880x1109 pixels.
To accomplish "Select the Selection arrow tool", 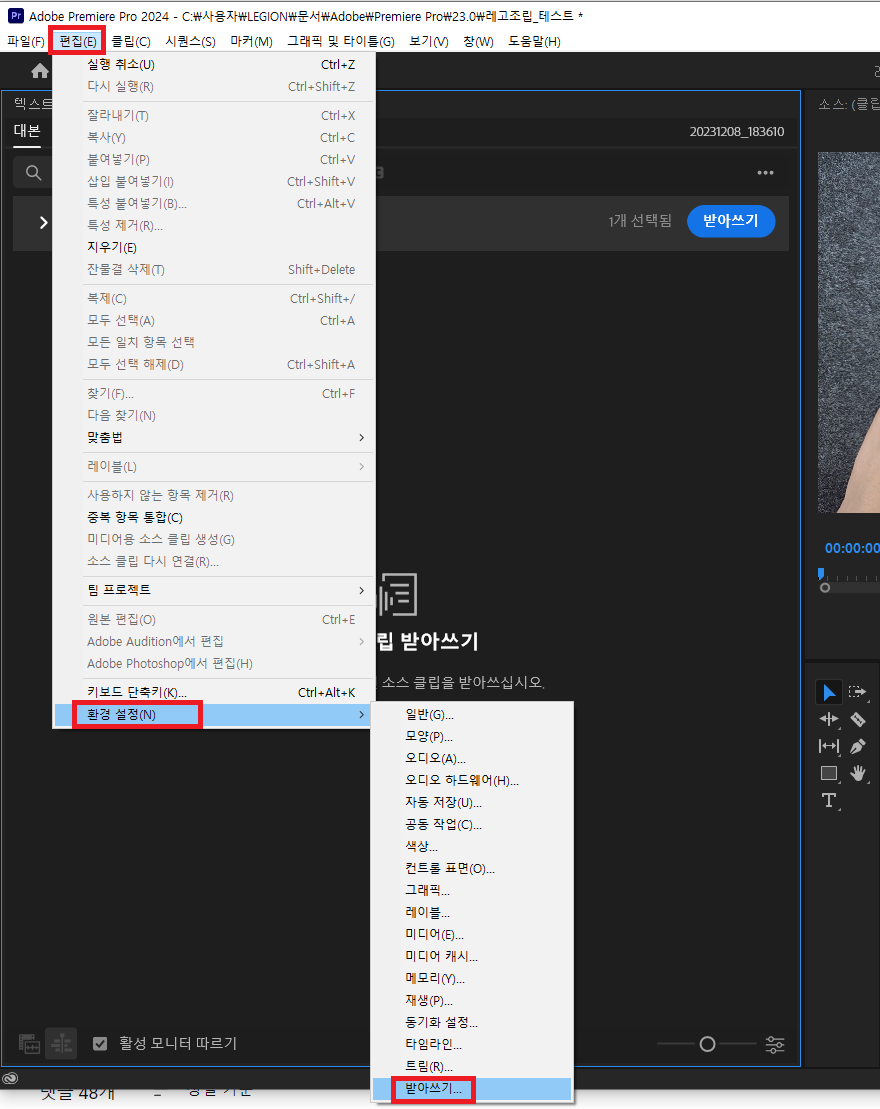I will pos(829,692).
